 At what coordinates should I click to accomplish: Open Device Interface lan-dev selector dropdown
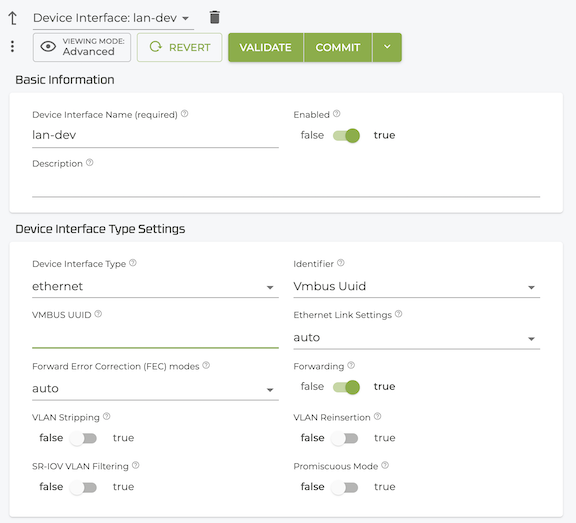click(113, 18)
